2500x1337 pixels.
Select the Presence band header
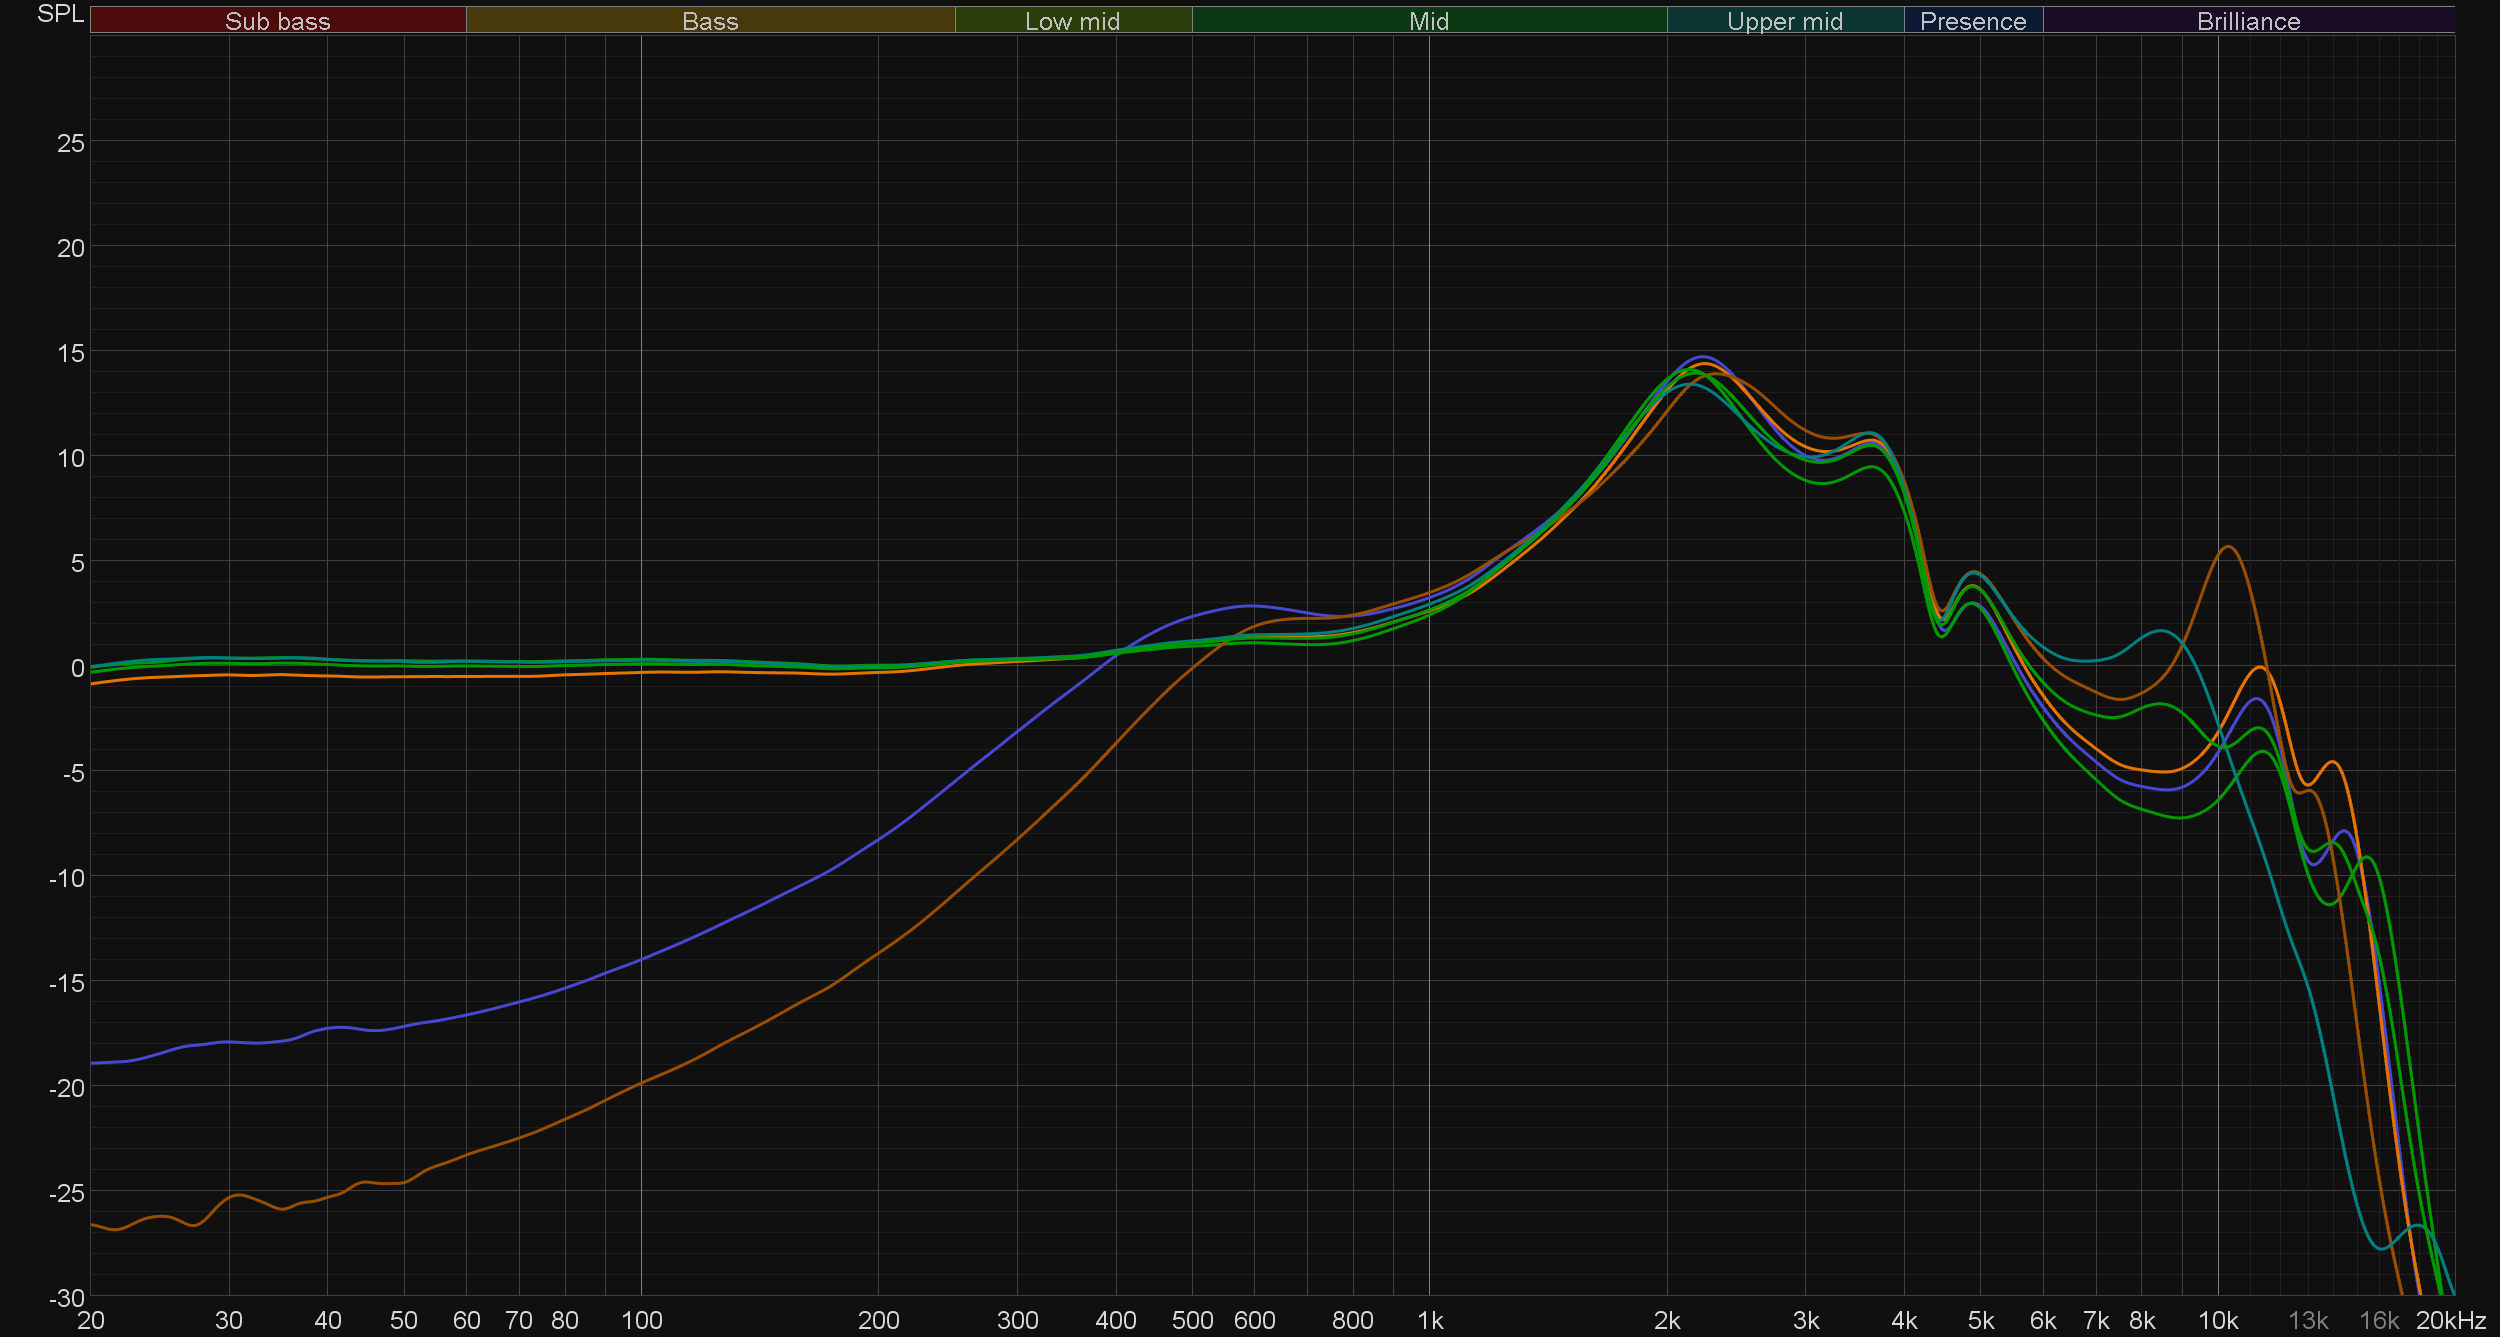pyautogui.click(x=1972, y=21)
